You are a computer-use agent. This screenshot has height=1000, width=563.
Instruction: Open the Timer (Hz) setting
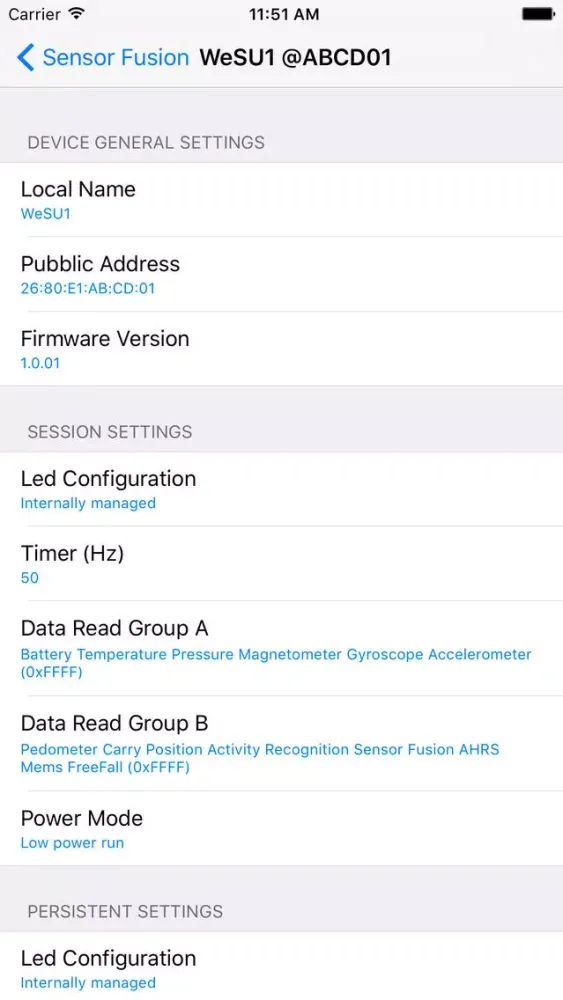281,564
